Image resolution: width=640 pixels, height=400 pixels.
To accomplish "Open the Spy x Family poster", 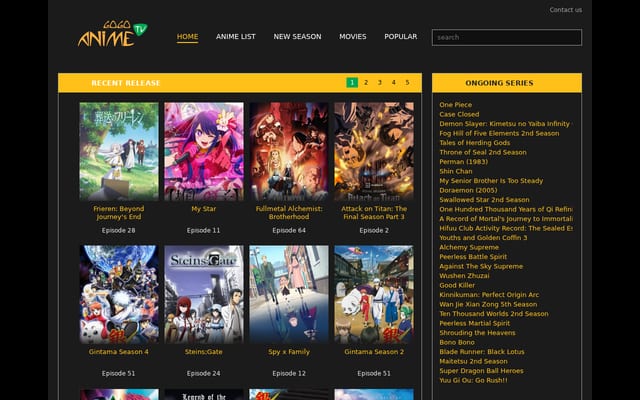I will click(289, 294).
